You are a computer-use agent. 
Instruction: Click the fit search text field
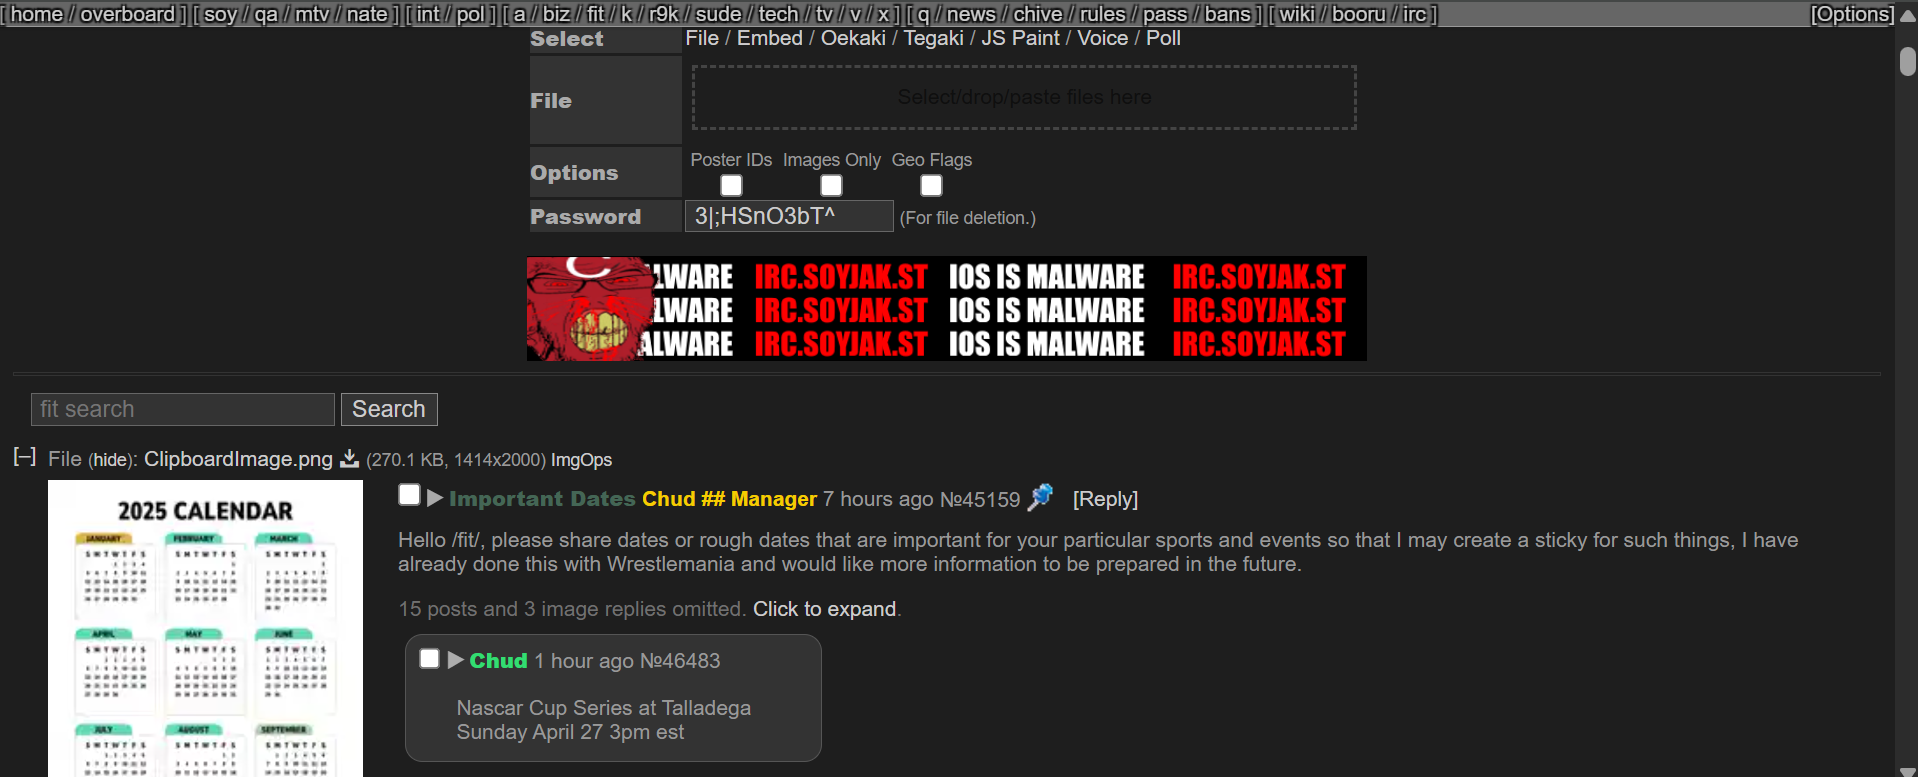click(183, 409)
